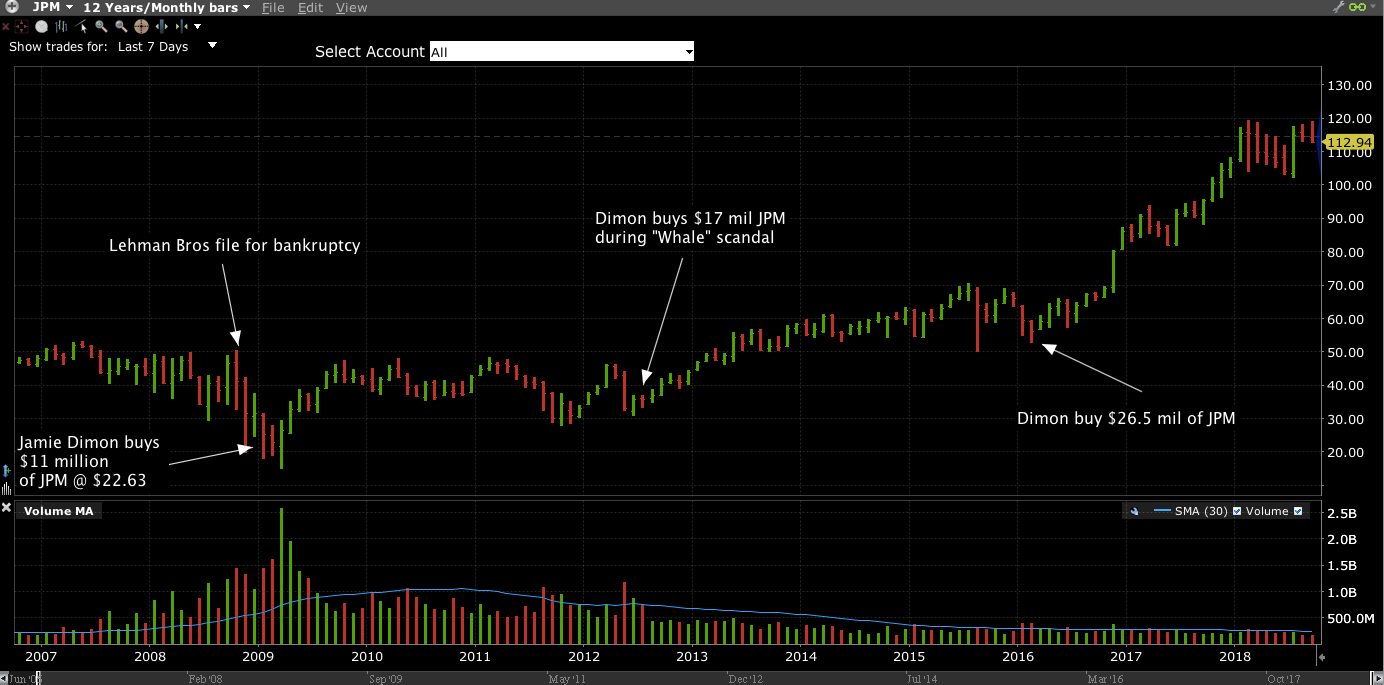Close the Volume MA panel
This screenshot has height=685, width=1384.
pyautogui.click(x=6, y=509)
